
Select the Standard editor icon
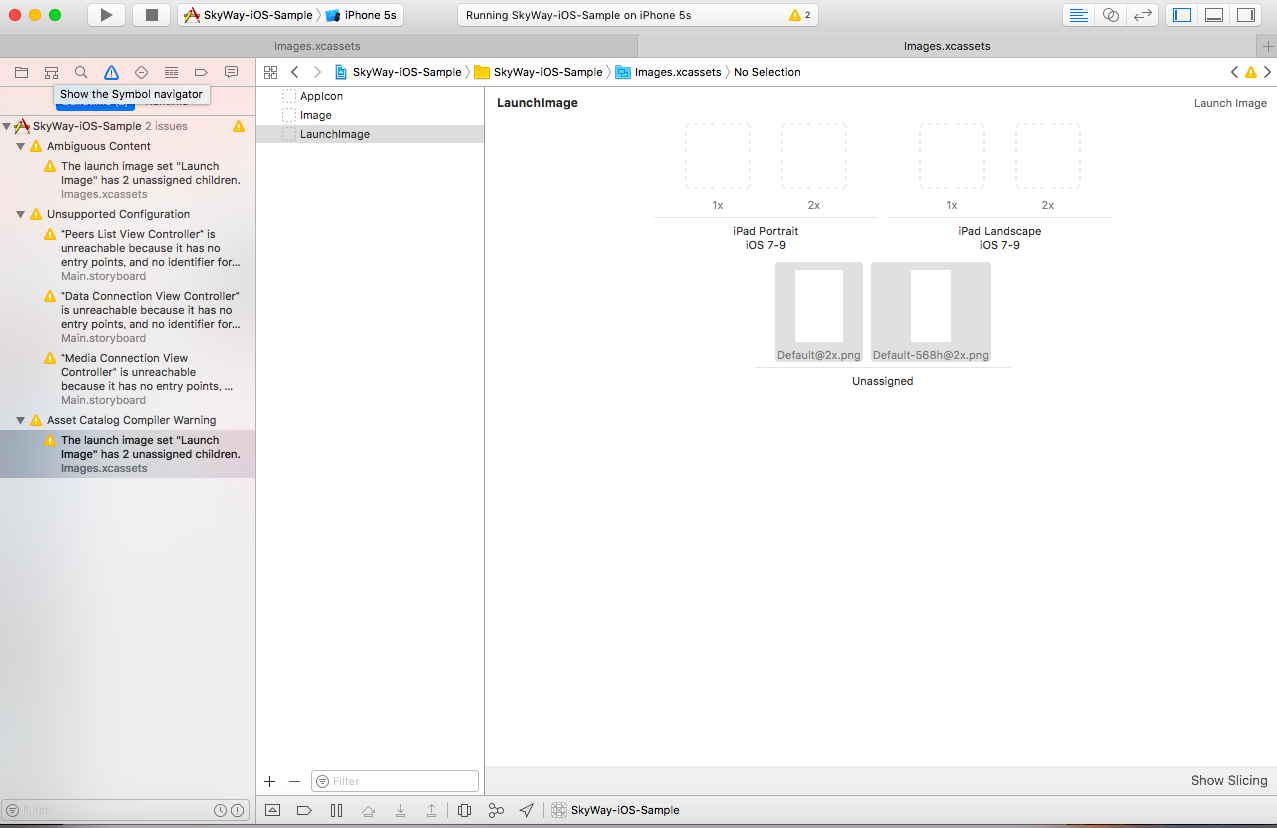click(x=1079, y=15)
